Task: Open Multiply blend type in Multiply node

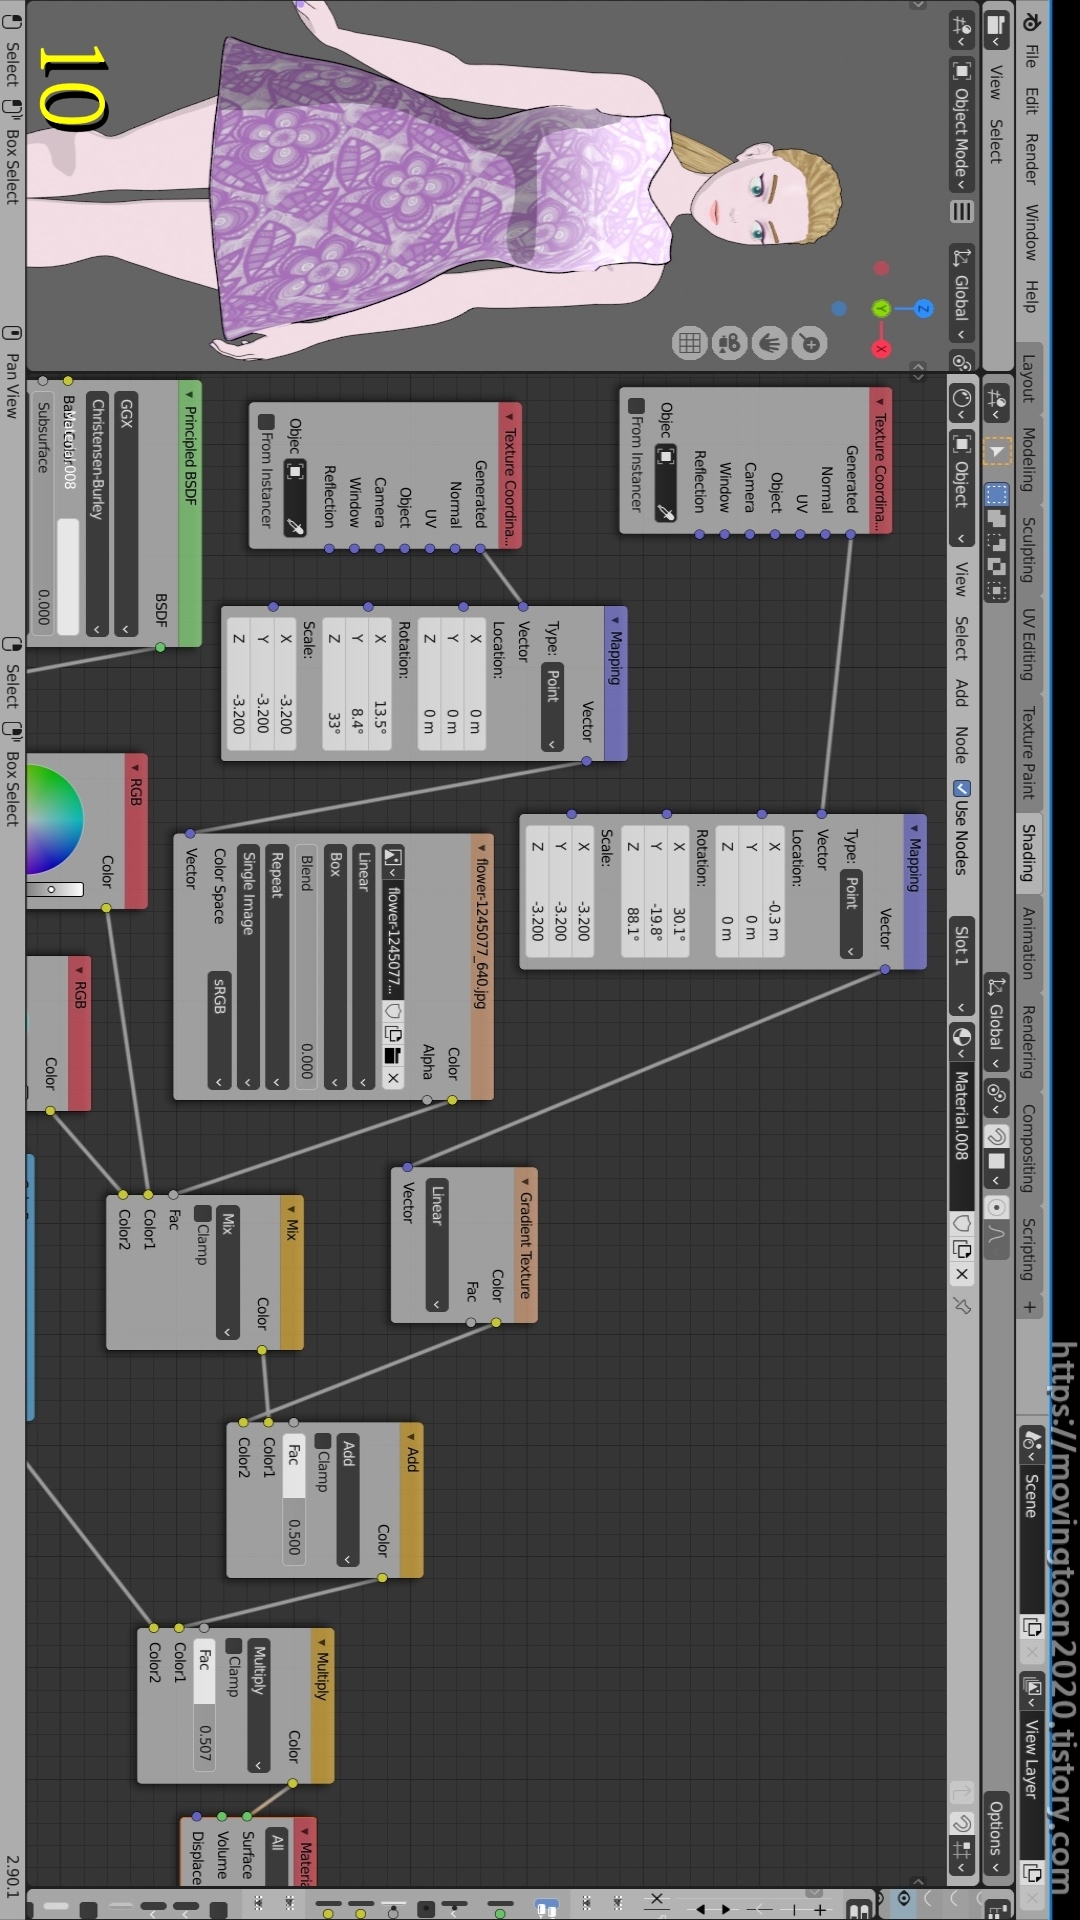Action: pyautogui.click(x=258, y=1706)
